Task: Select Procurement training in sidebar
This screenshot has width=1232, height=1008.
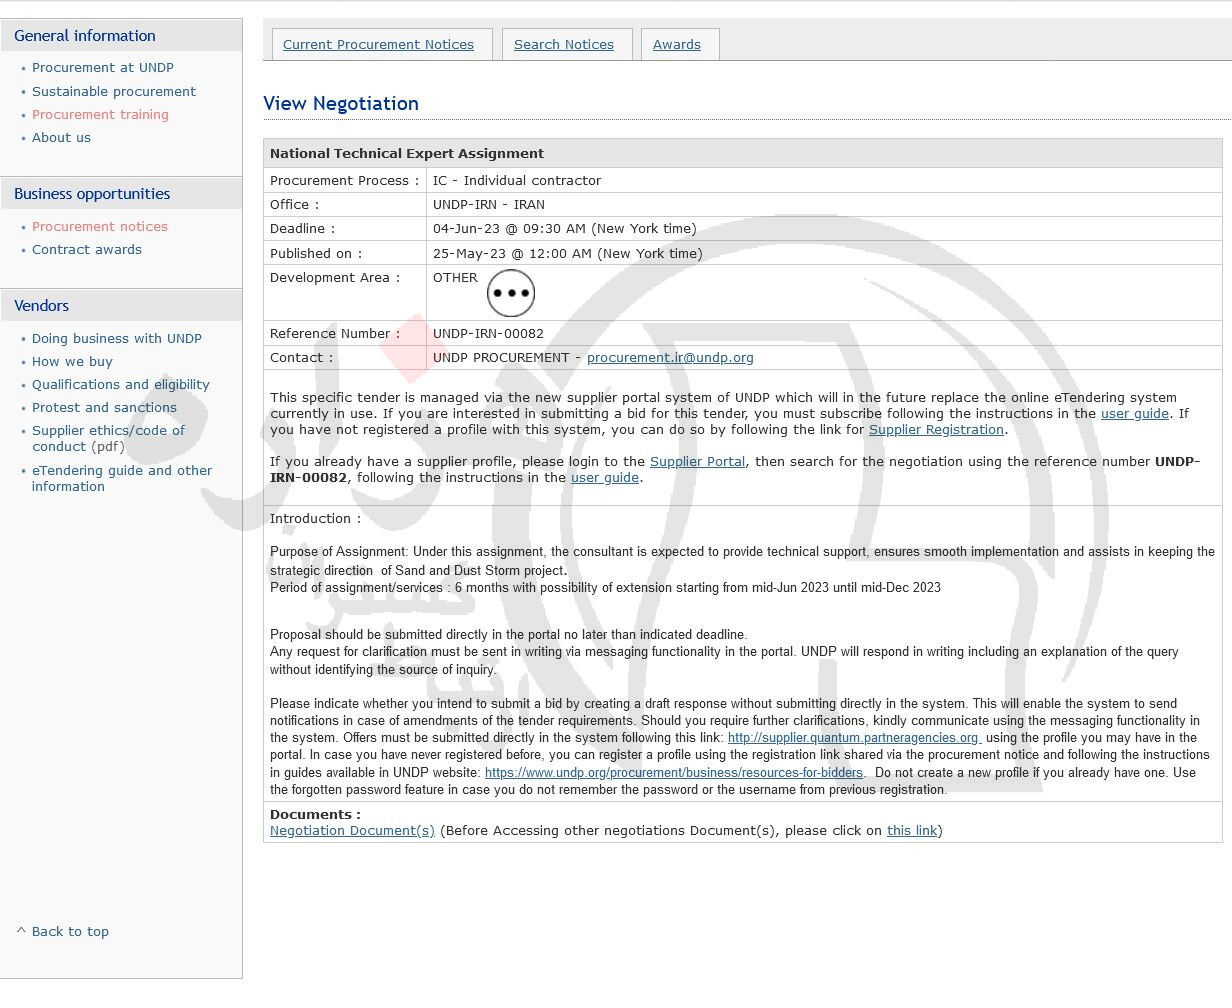Action: click(x=100, y=114)
